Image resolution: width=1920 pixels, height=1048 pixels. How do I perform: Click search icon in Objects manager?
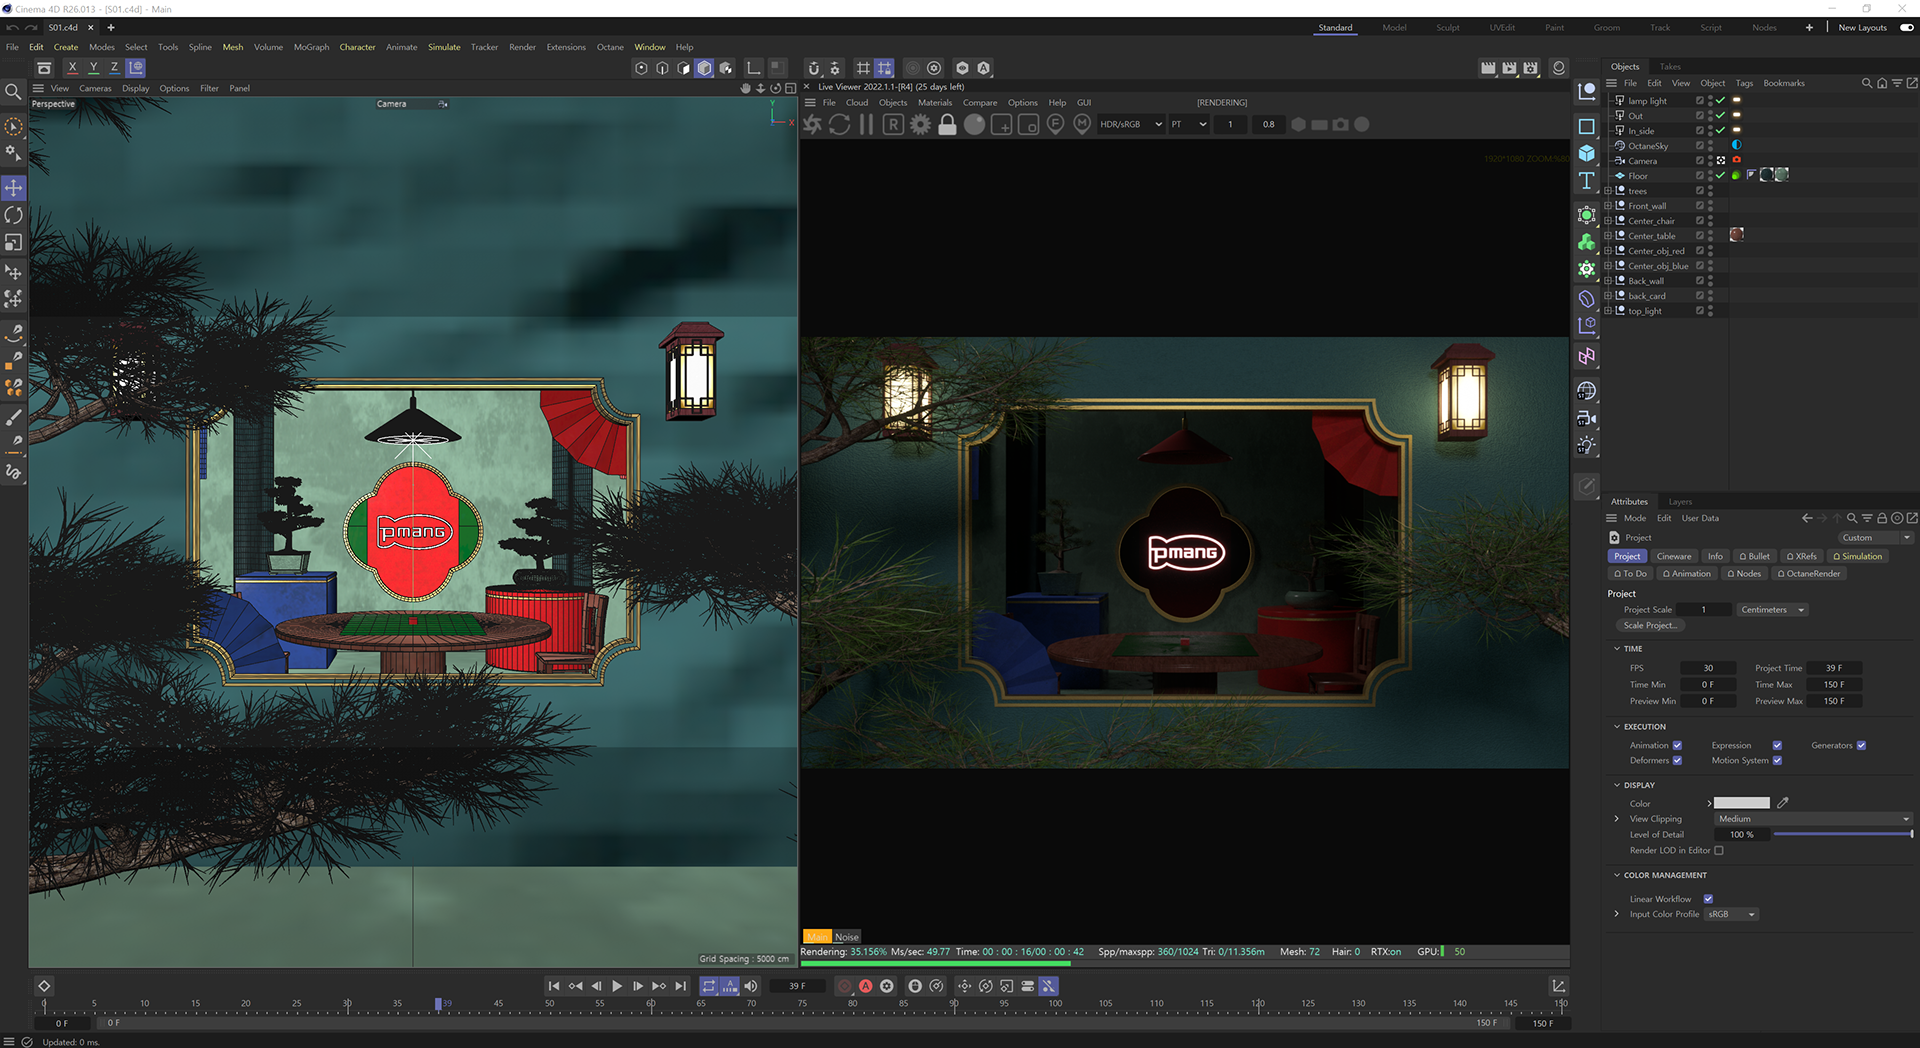click(x=1866, y=83)
